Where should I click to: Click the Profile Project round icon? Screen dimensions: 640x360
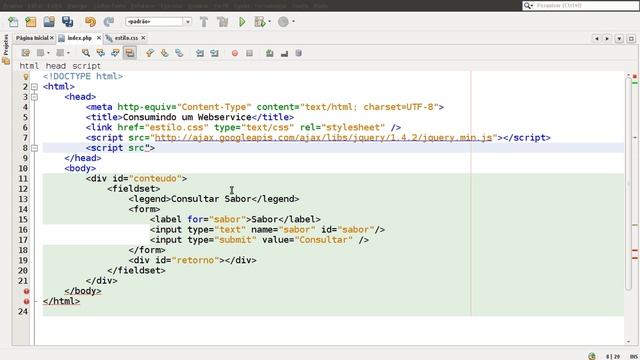click(283, 22)
